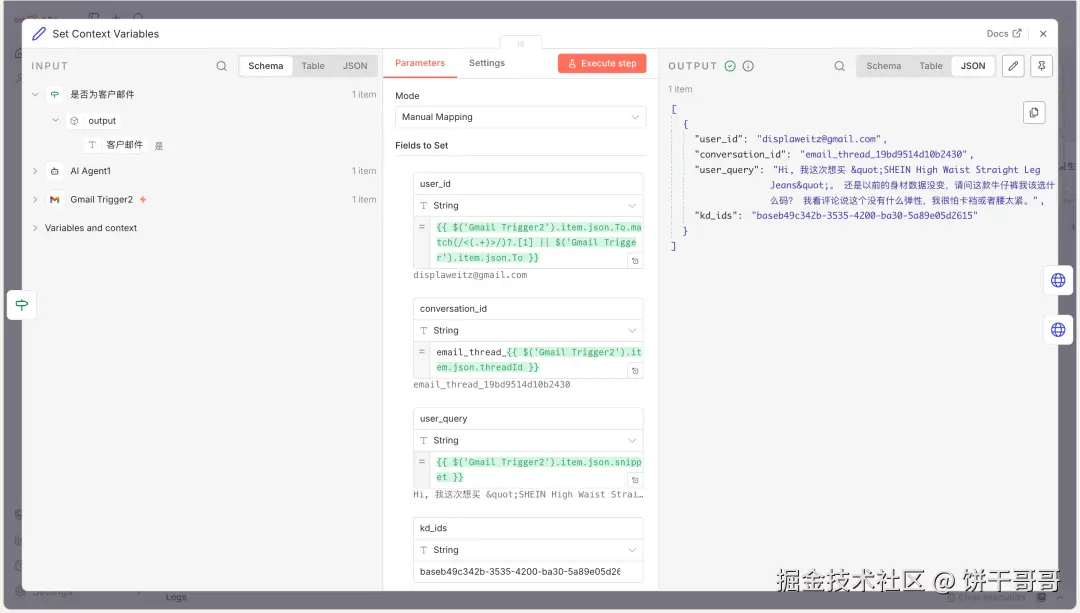
Task: Open the Settings tab
Action: [487, 63]
